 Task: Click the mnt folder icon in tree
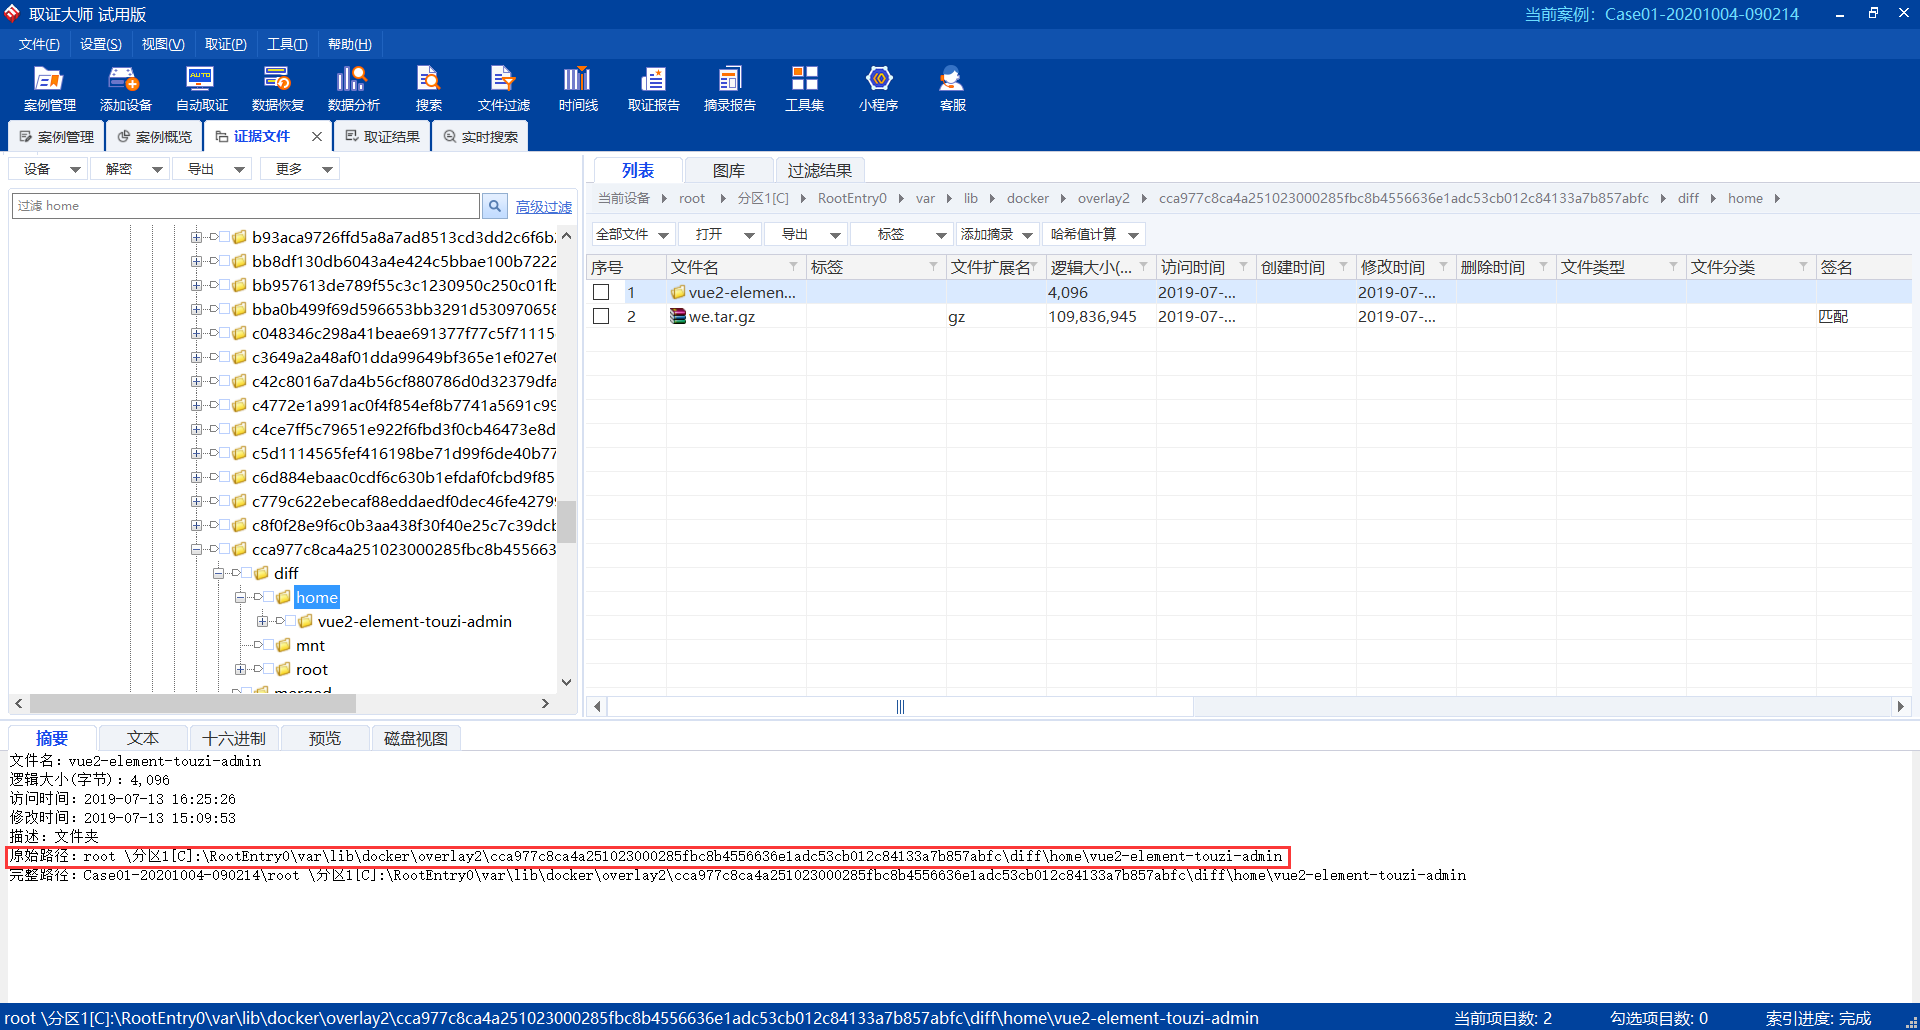tap(283, 645)
